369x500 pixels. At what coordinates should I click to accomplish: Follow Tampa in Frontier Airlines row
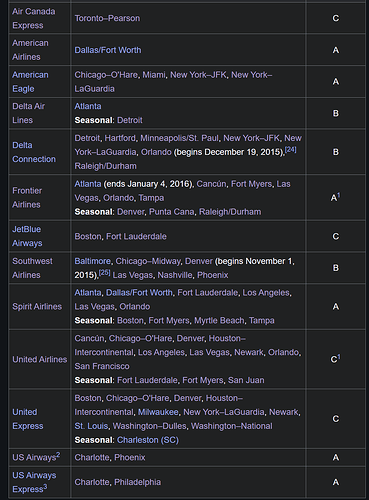(151, 198)
